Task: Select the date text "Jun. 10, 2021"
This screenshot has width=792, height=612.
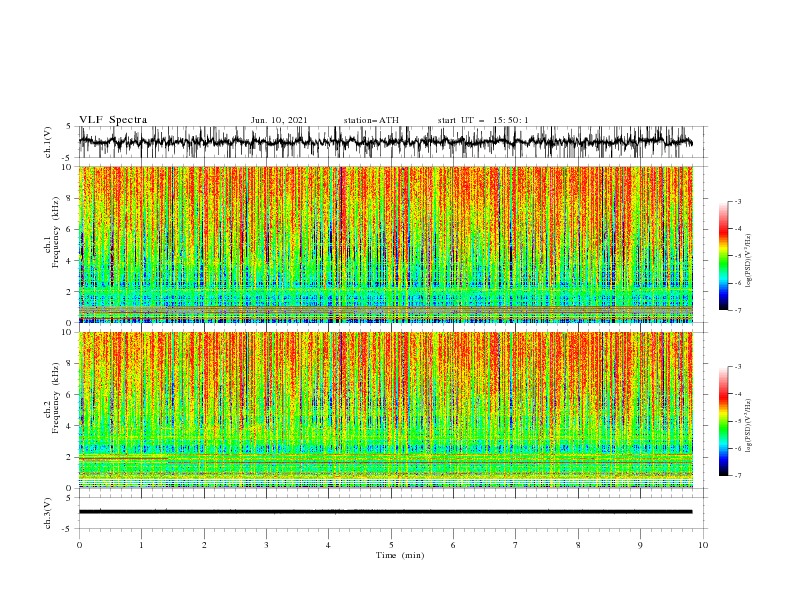Action: click(x=279, y=120)
